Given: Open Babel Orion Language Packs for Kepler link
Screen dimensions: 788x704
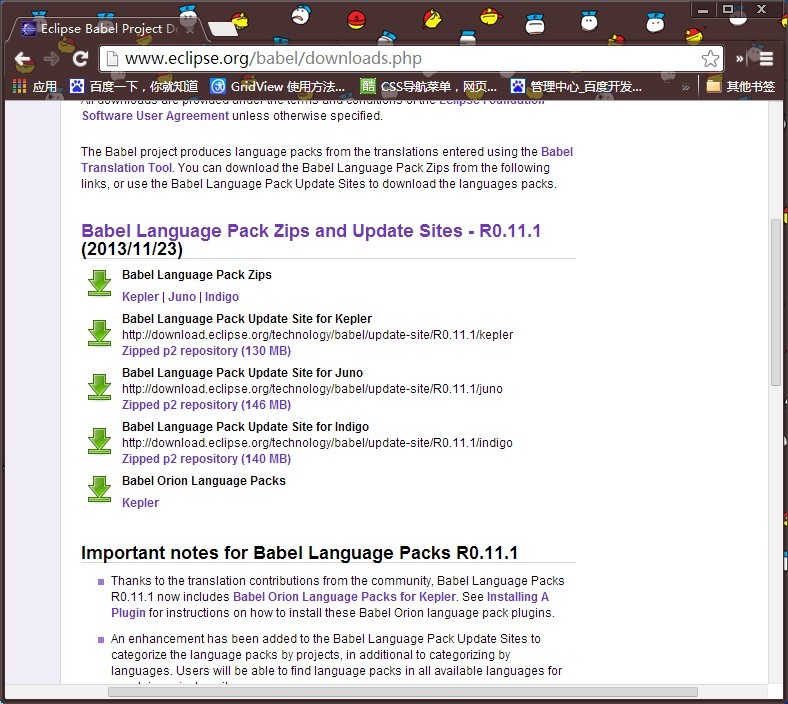Looking at the screenshot, I should point(344,597).
